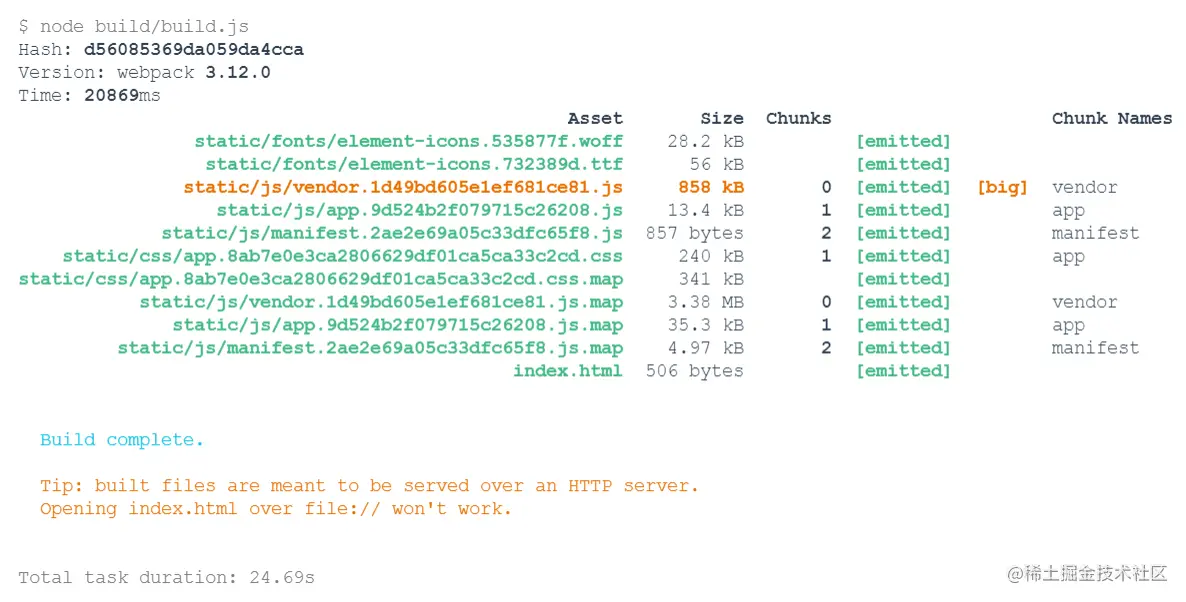Click the 858 kB vendor size value

pyautogui.click(x=710, y=187)
